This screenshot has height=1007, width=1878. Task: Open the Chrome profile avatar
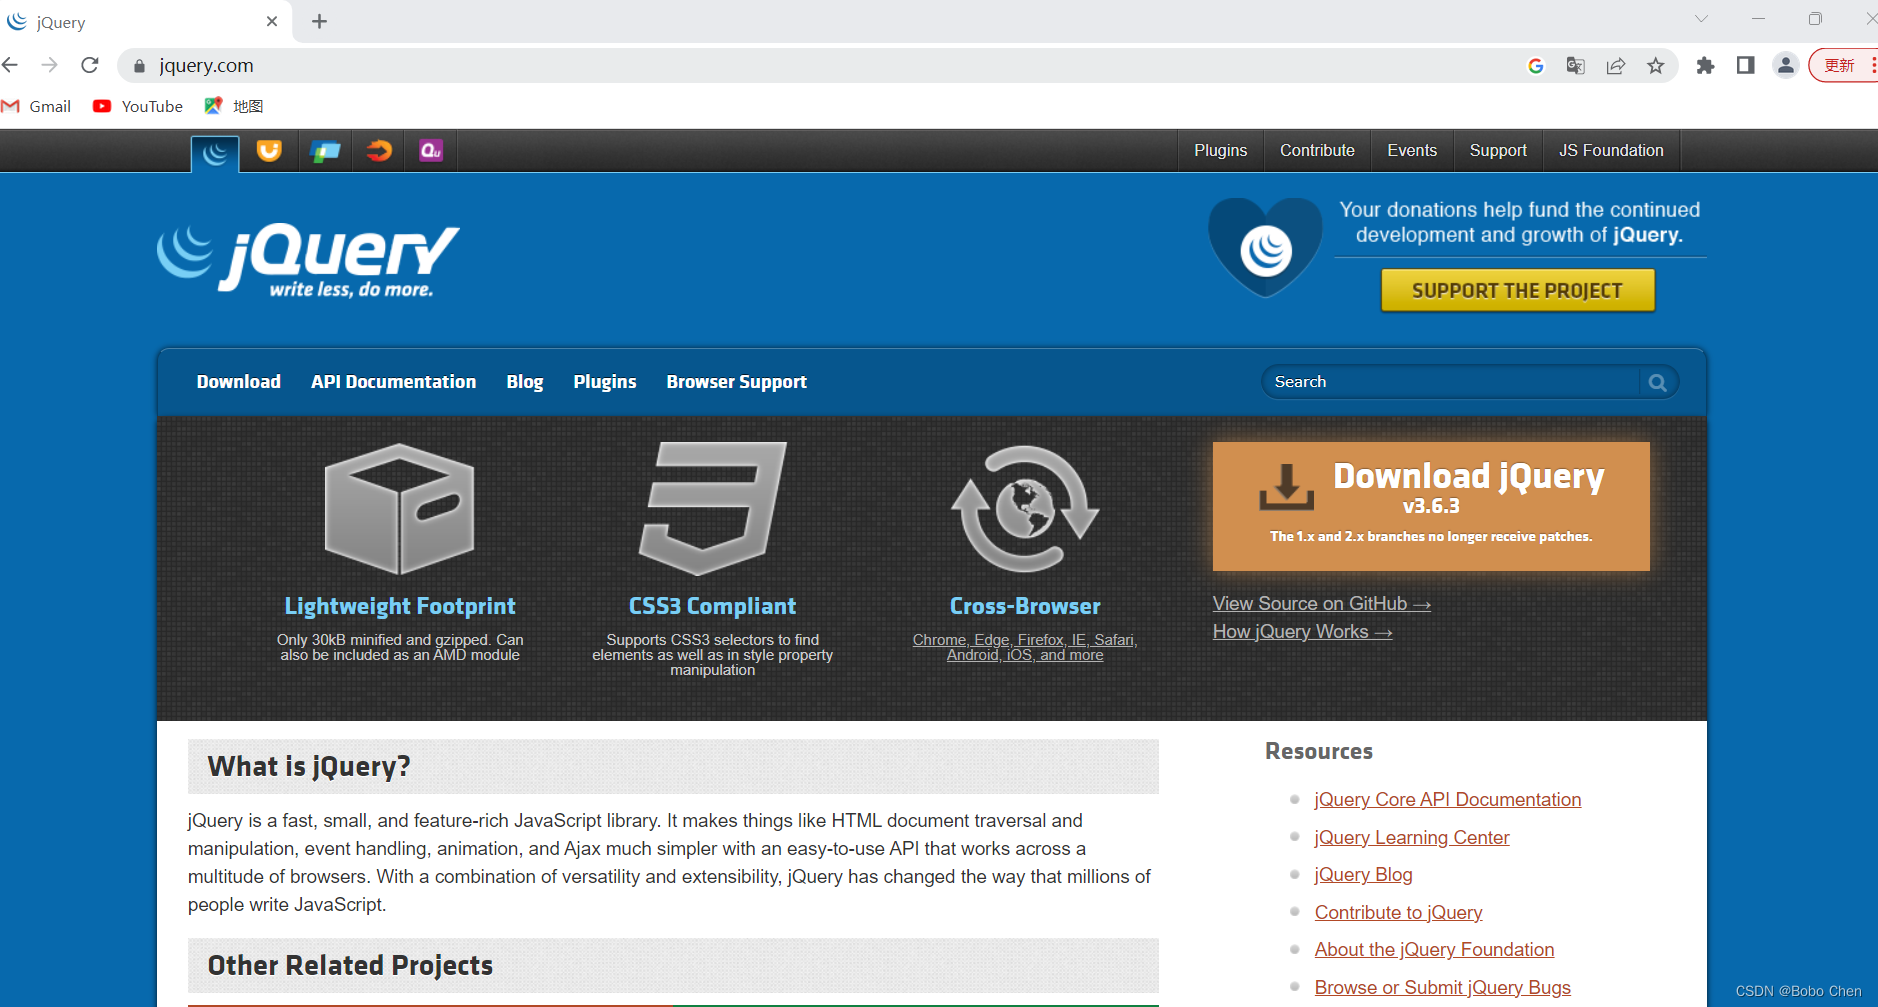(x=1786, y=65)
